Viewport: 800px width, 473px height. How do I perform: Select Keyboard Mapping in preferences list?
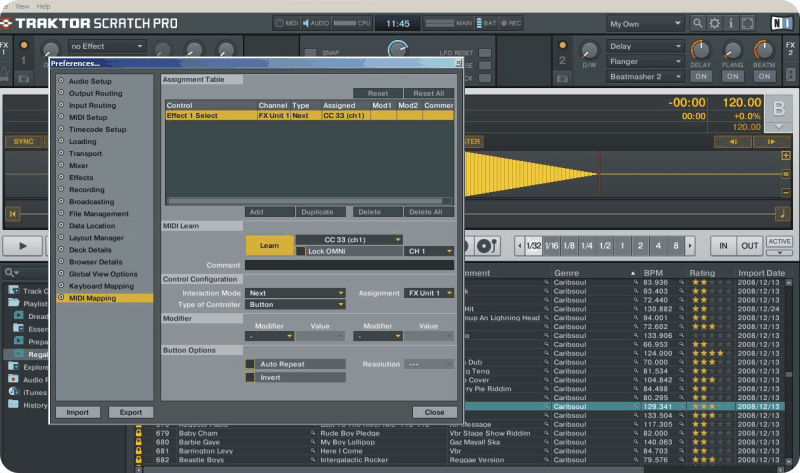tap(102, 285)
